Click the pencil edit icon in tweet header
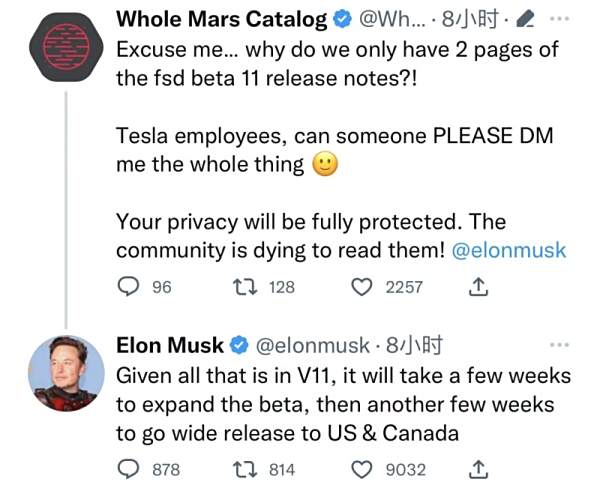This screenshot has height=494, width=600. coord(528,19)
